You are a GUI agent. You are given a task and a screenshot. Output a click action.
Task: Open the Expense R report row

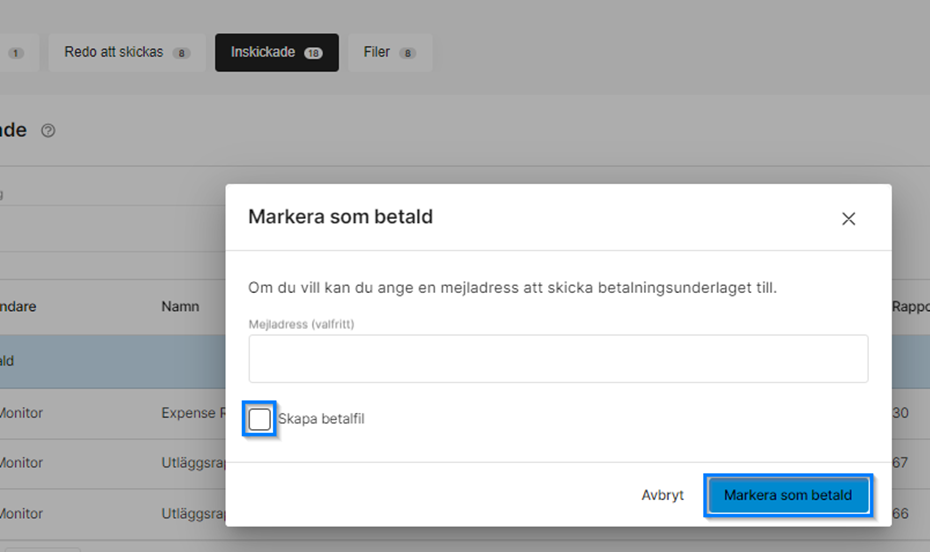point(189,413)
